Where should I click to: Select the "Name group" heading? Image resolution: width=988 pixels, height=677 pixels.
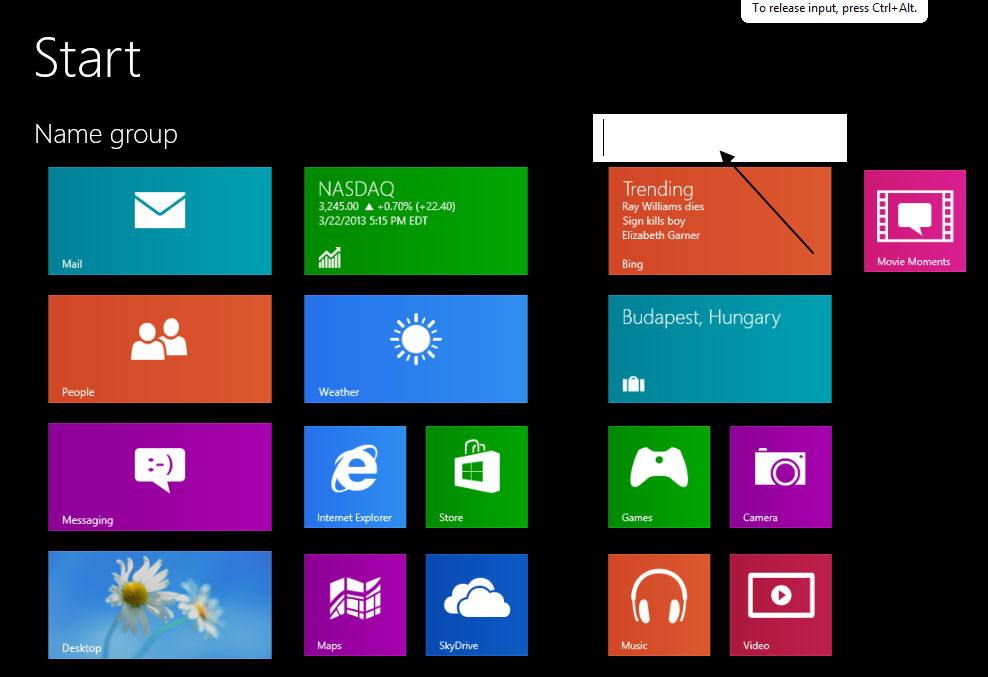pyautogui.click(x=106, y=135)
